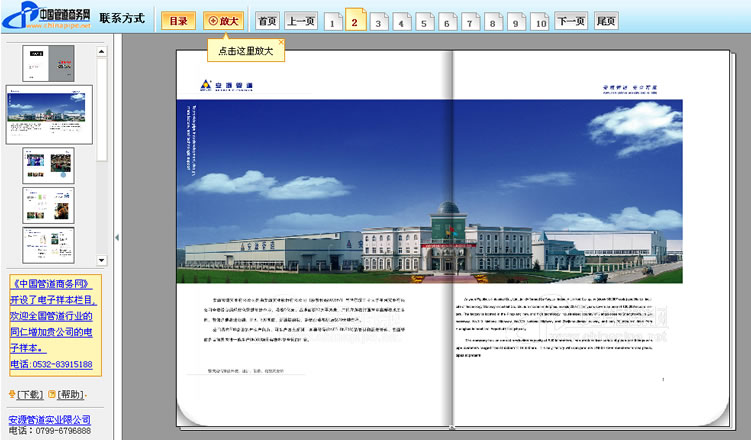This screenshot has height=440, width=751.
Task: Jump to page 7 icon
Action: [x=470, y=21]
